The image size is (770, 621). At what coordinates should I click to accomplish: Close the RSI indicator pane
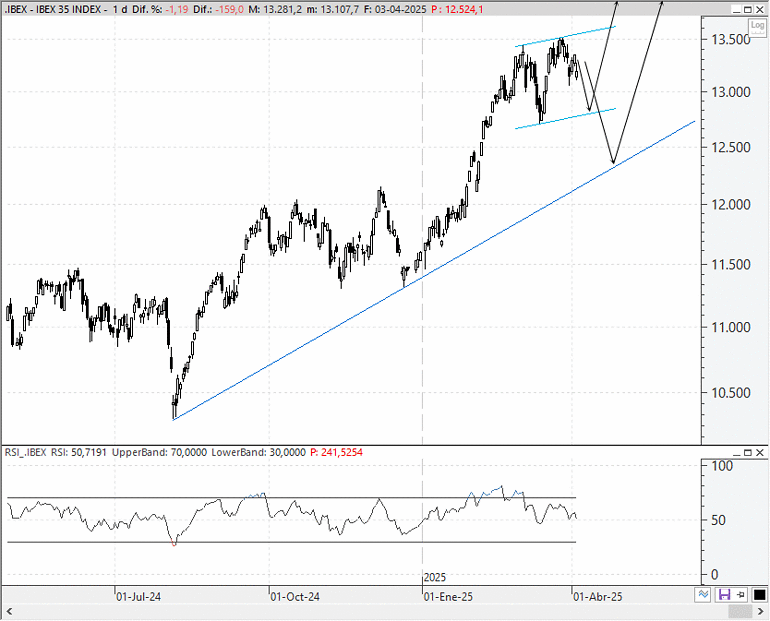click(760, 453)
